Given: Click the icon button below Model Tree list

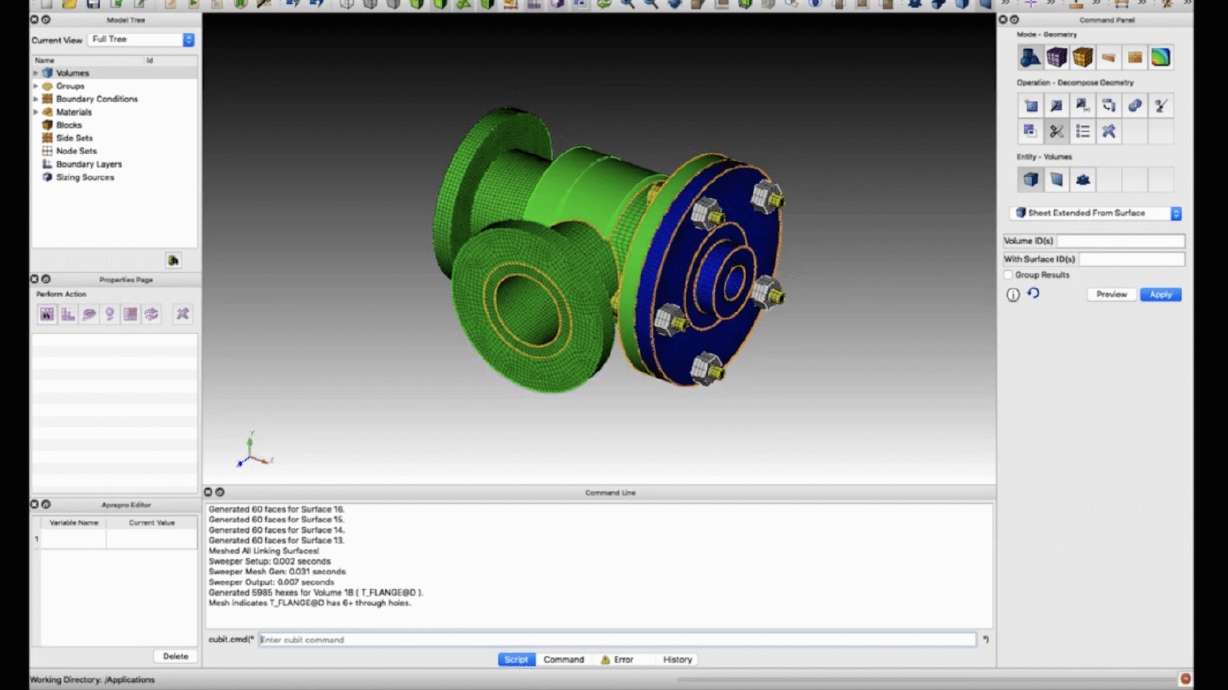Looking at the screenshot, I should (x=173, y=261).
